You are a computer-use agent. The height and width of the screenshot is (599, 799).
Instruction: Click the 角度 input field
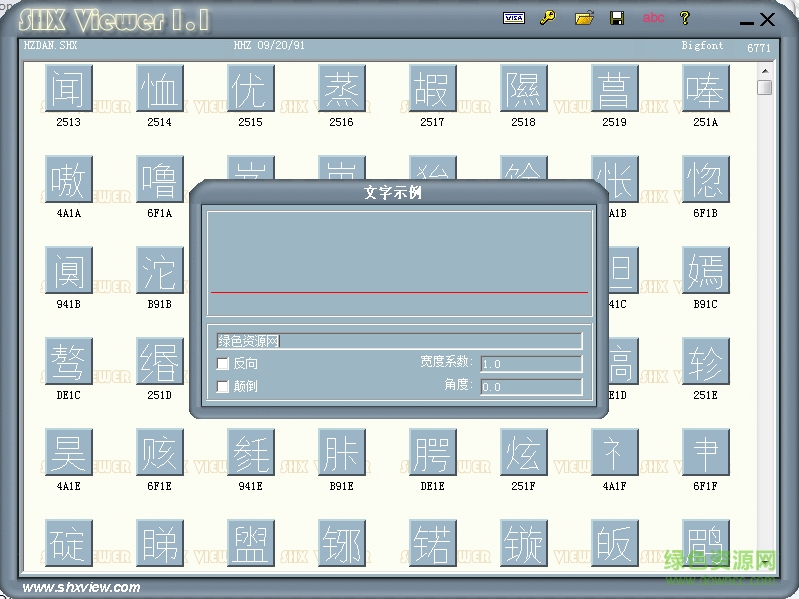click(x=531, y=386)
